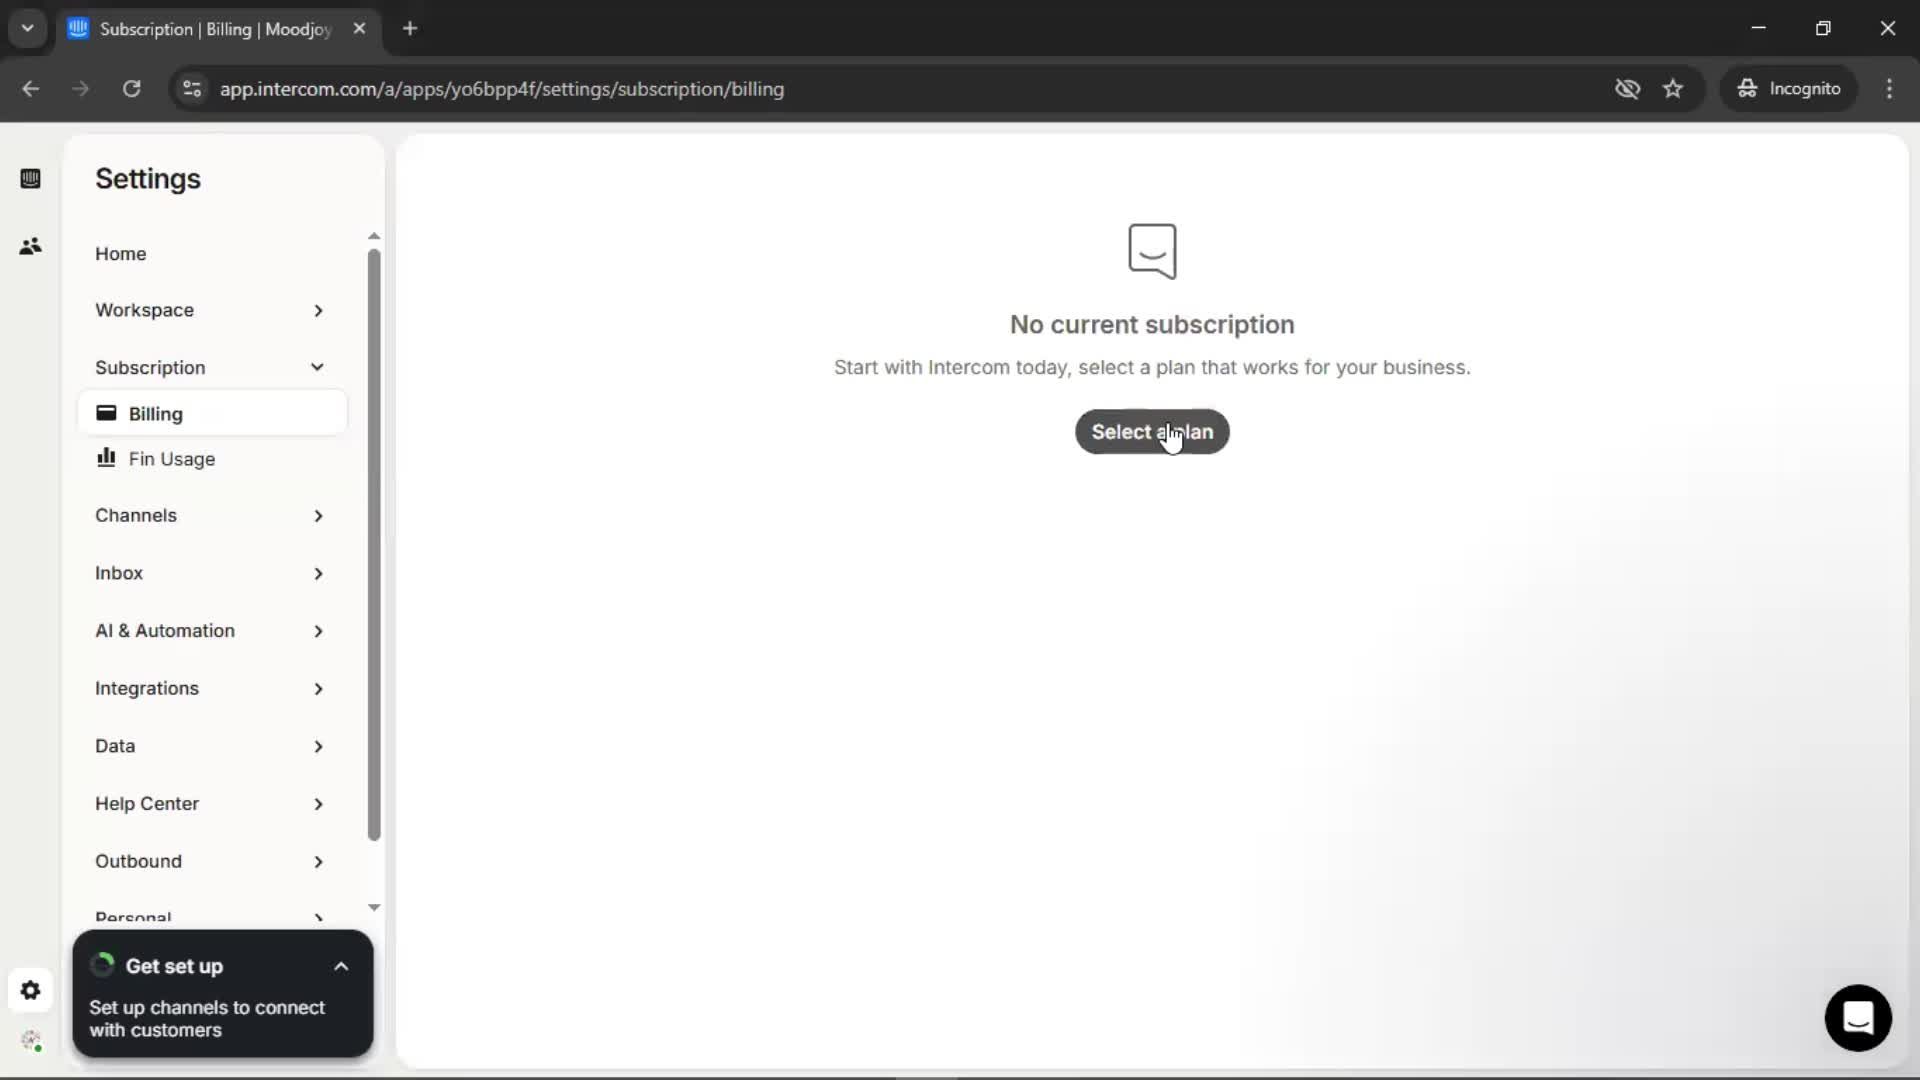Screen dimensions: 1920x1080
Task: Go back with the browser back arrow
Action: (x=31, y=88)
